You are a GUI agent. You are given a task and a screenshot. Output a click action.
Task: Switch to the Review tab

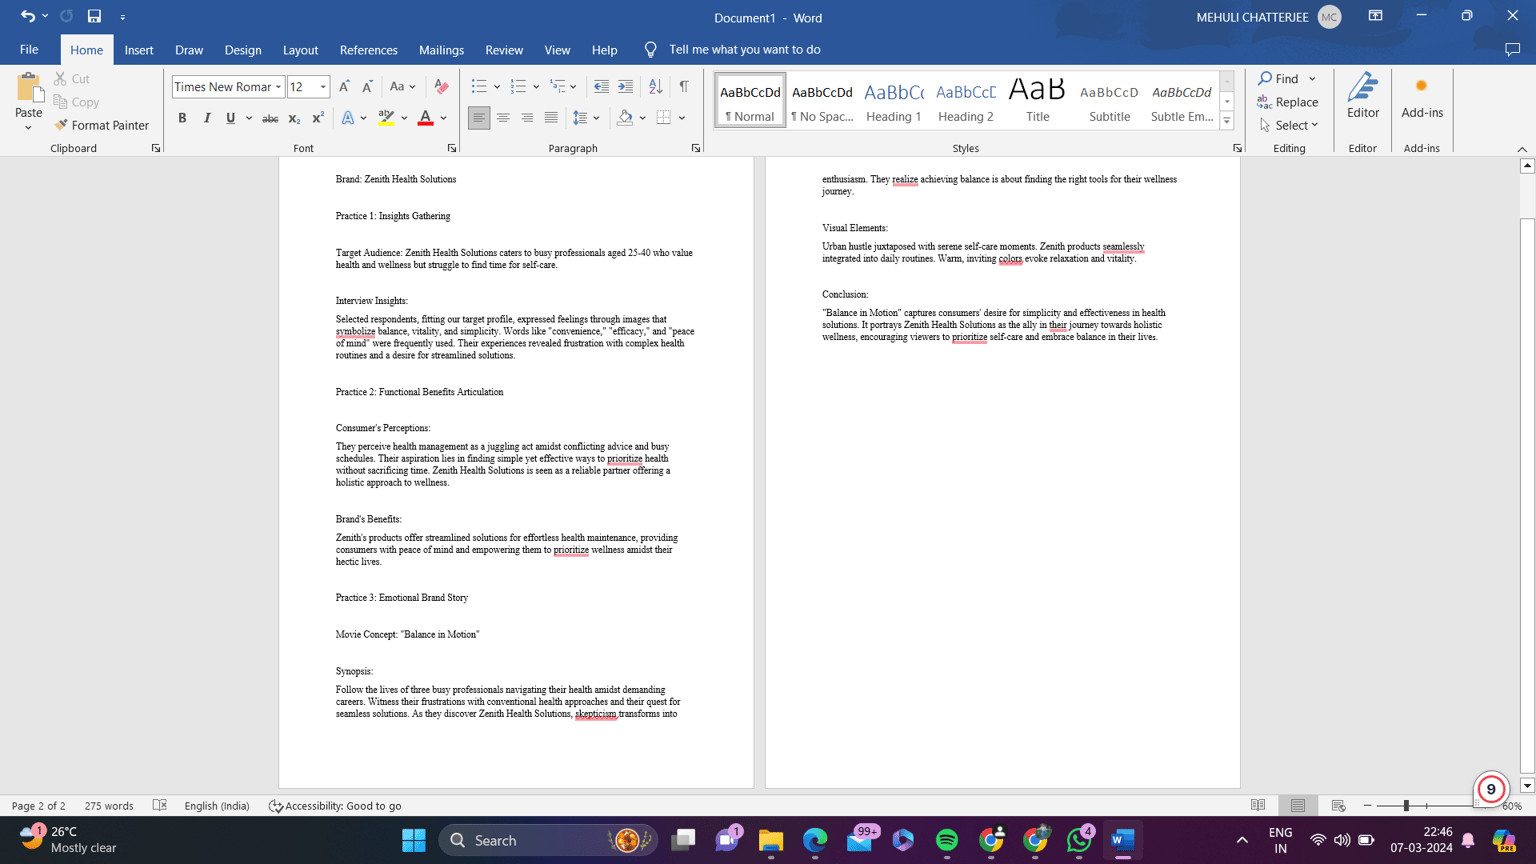pyautogui.click(x=504, y=49)
